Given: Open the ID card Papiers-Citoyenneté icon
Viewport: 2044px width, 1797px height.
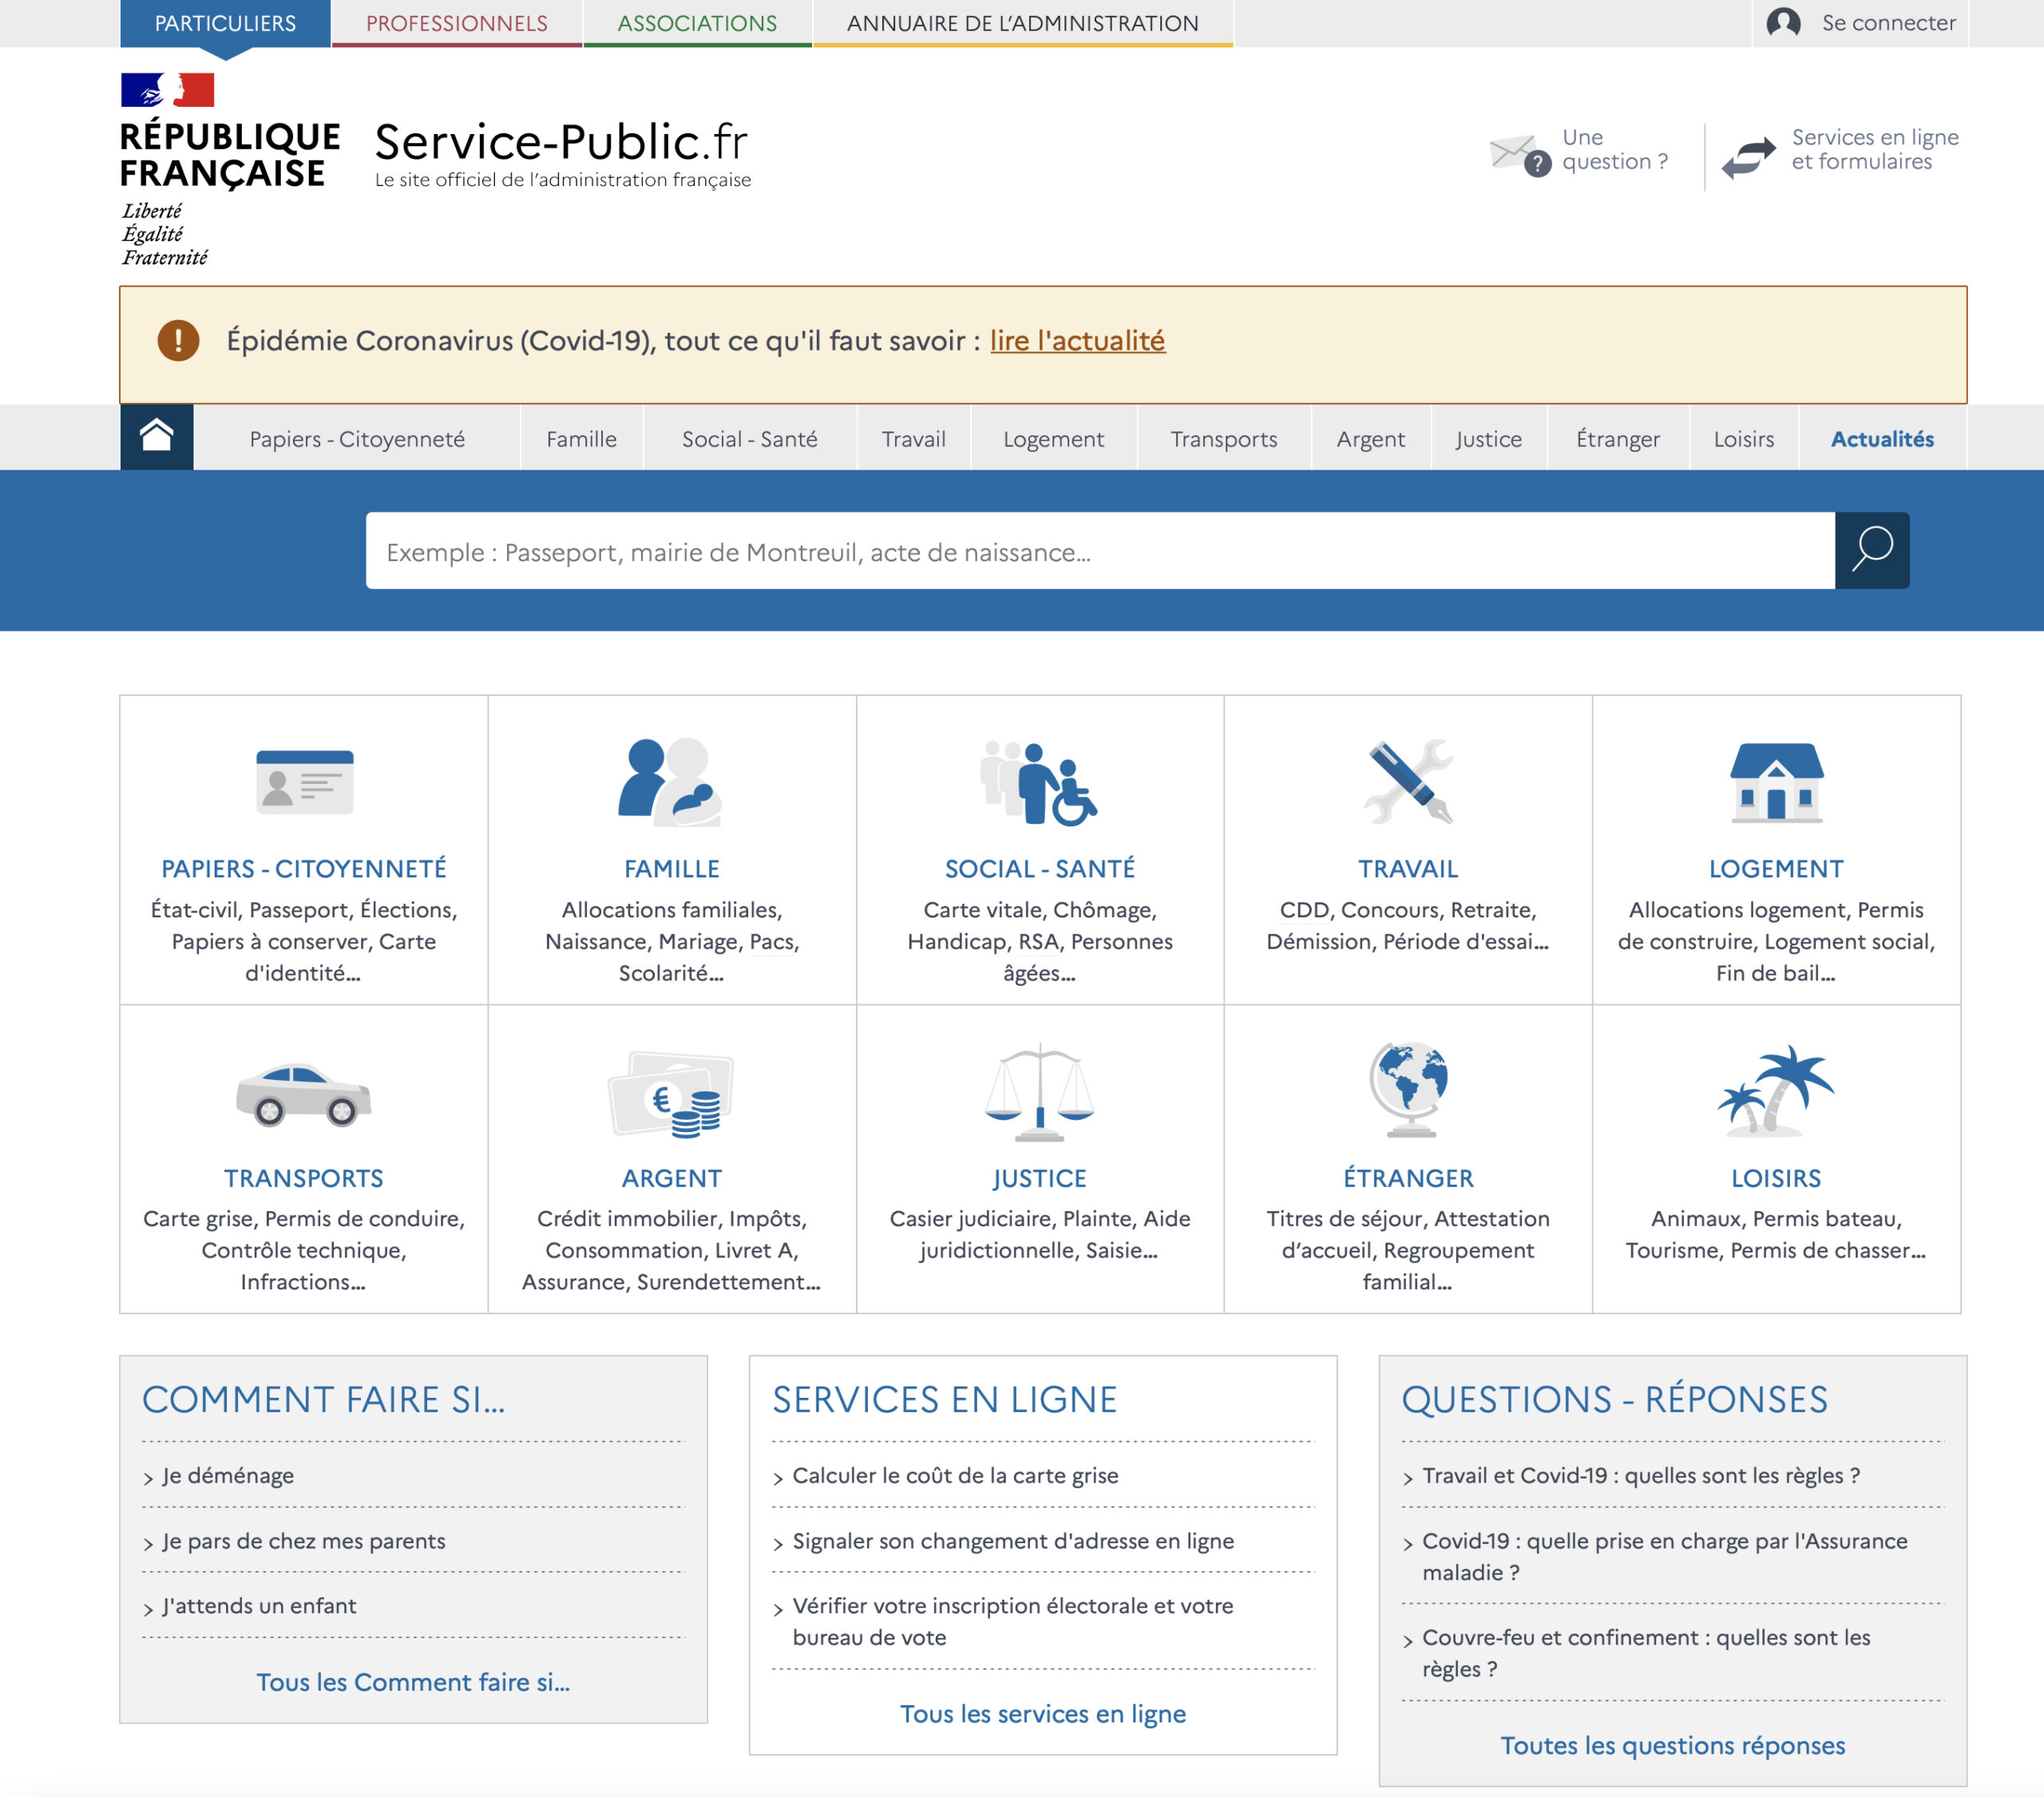Looking at the screenshot, I should point(304,782).
